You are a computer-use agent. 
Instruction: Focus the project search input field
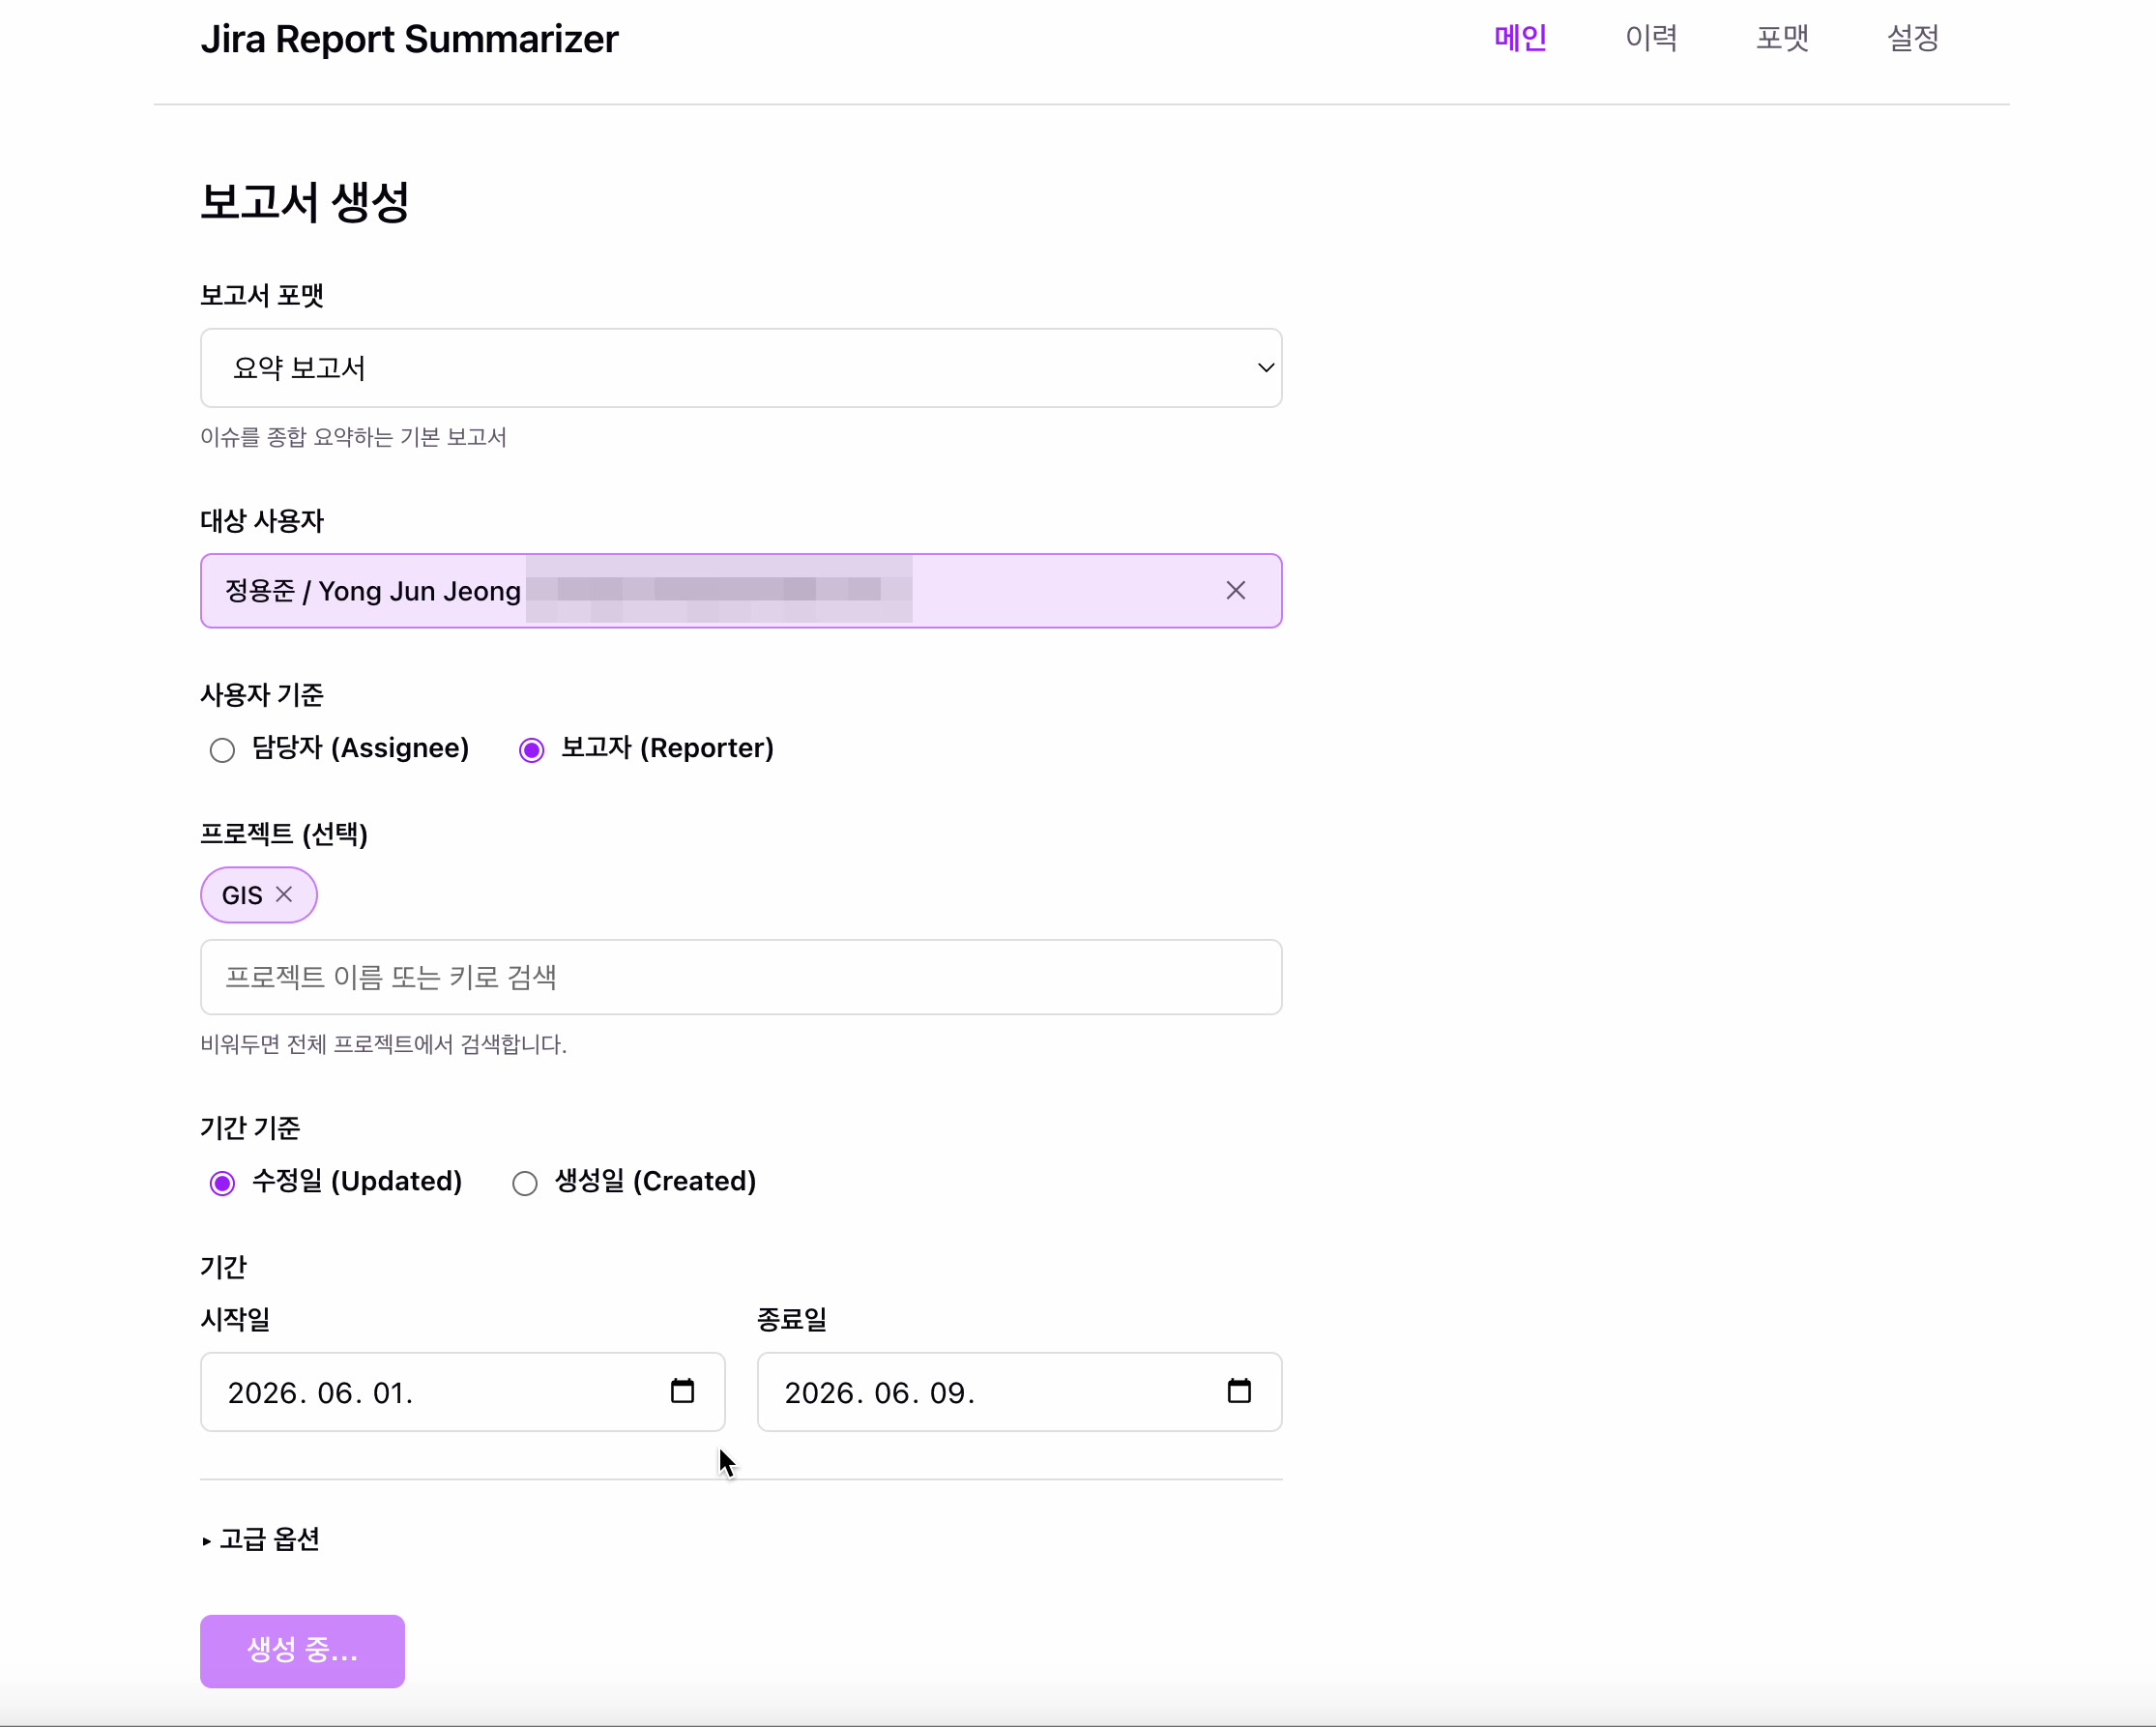tap(741, 977)
